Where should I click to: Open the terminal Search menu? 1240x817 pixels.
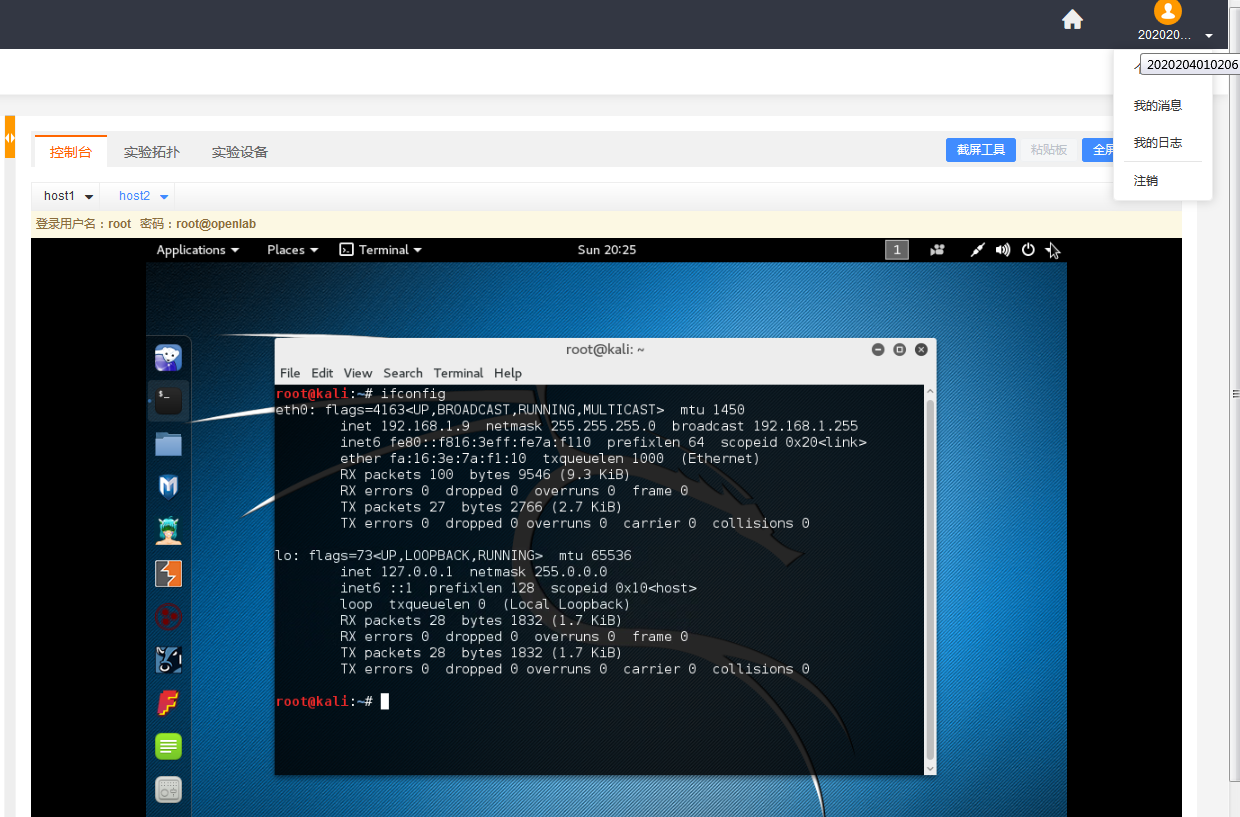[x=403, y=373]
